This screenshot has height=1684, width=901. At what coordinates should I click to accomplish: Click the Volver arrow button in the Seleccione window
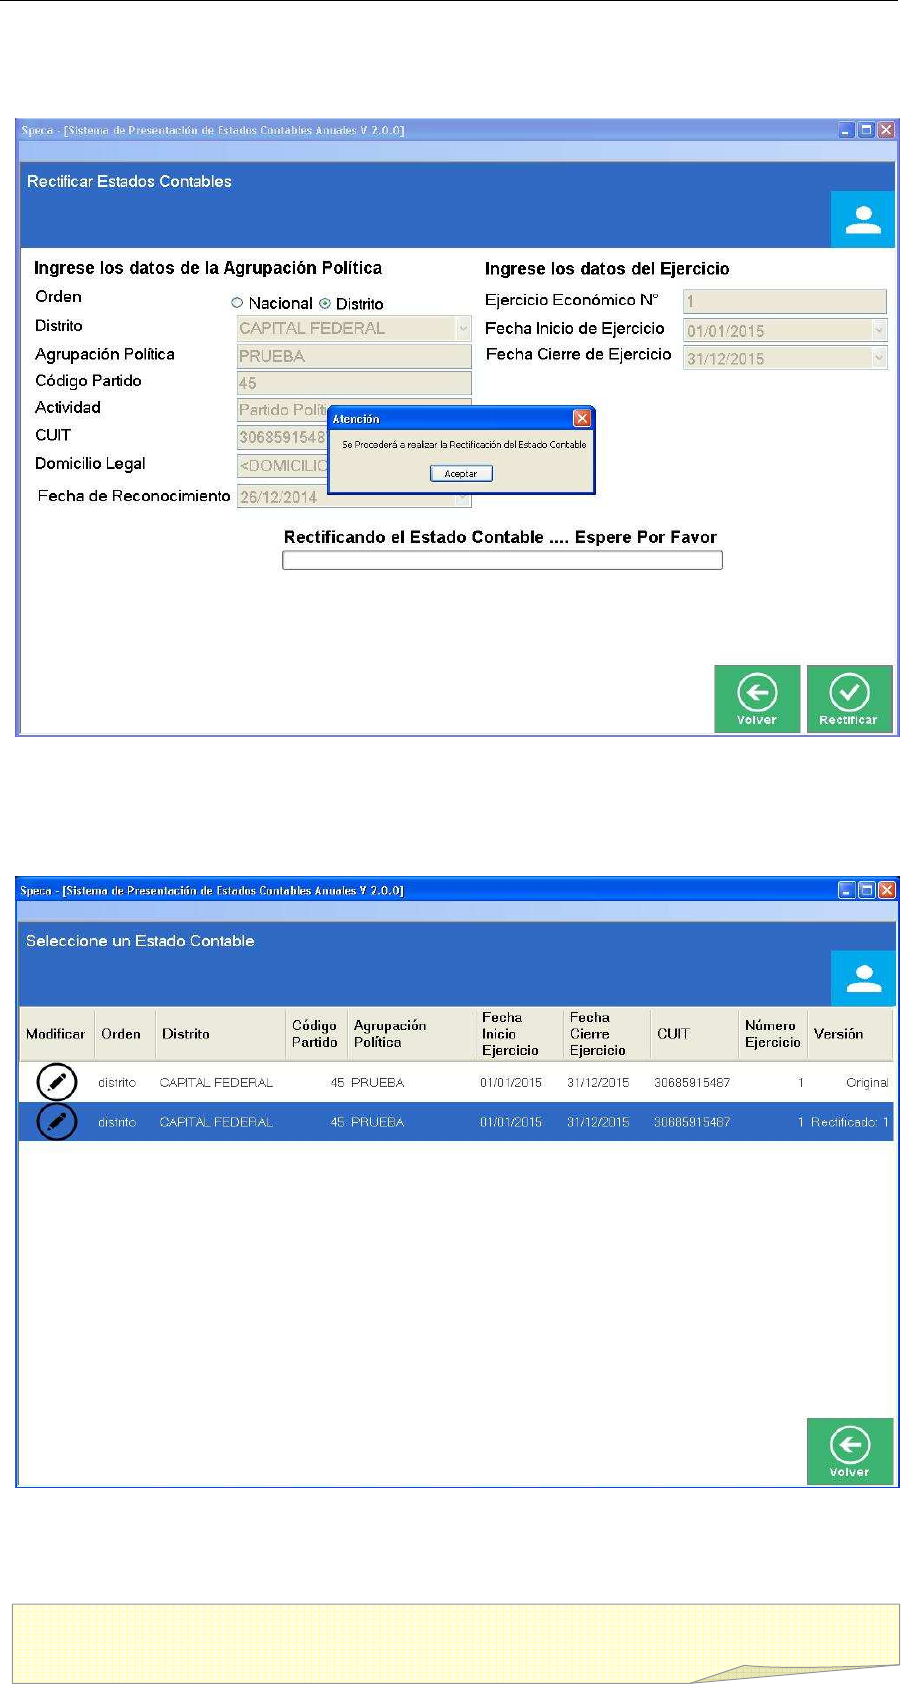click(x=849, y=1451)
